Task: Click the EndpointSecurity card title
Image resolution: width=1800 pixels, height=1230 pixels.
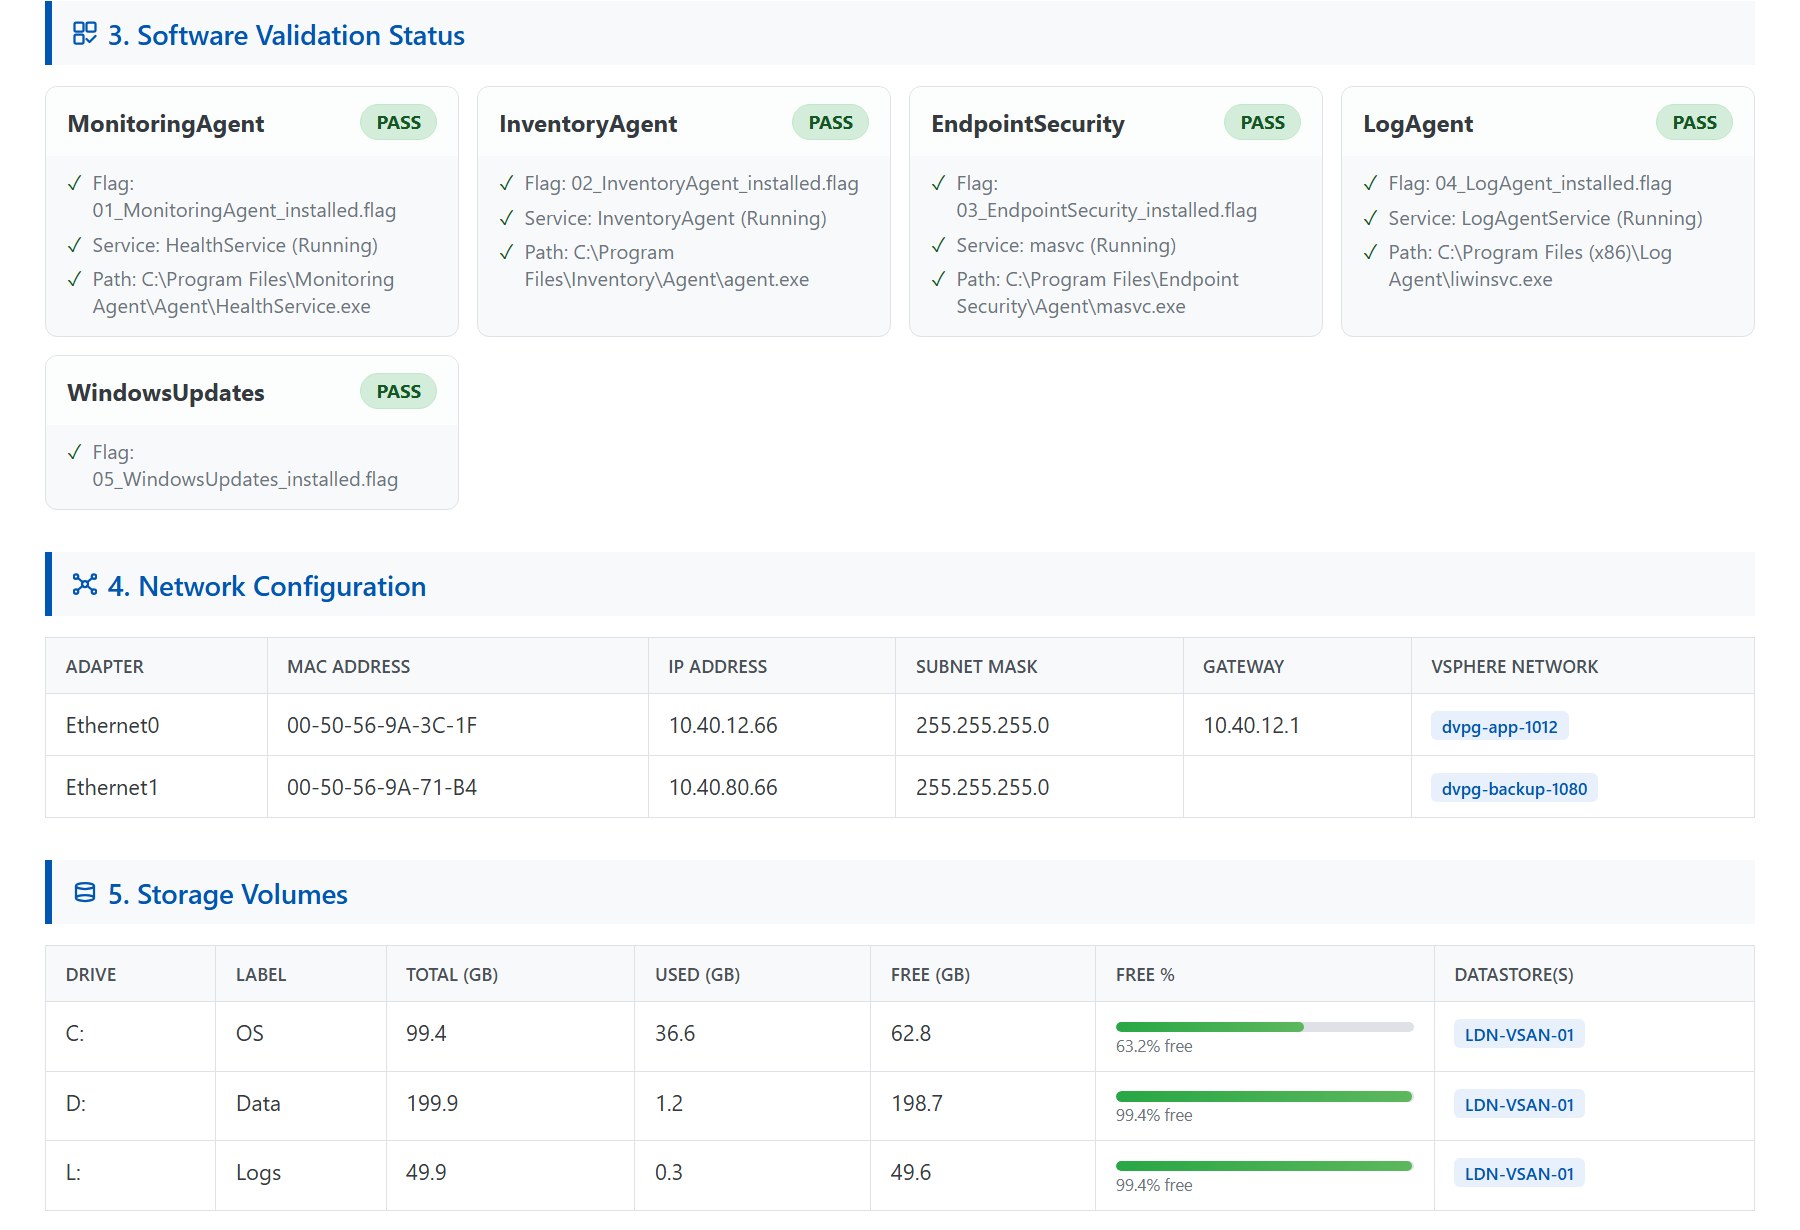Action: pyautogui.click(x=1028, y=124)
